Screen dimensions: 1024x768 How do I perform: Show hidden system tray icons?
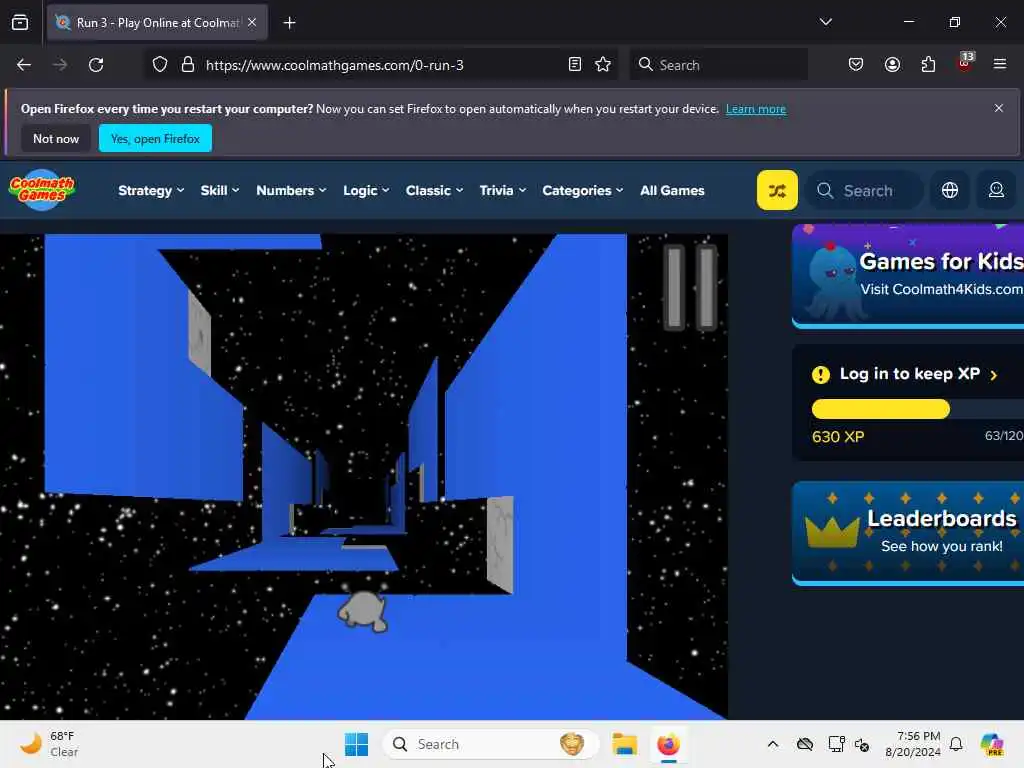pos(773,744)
